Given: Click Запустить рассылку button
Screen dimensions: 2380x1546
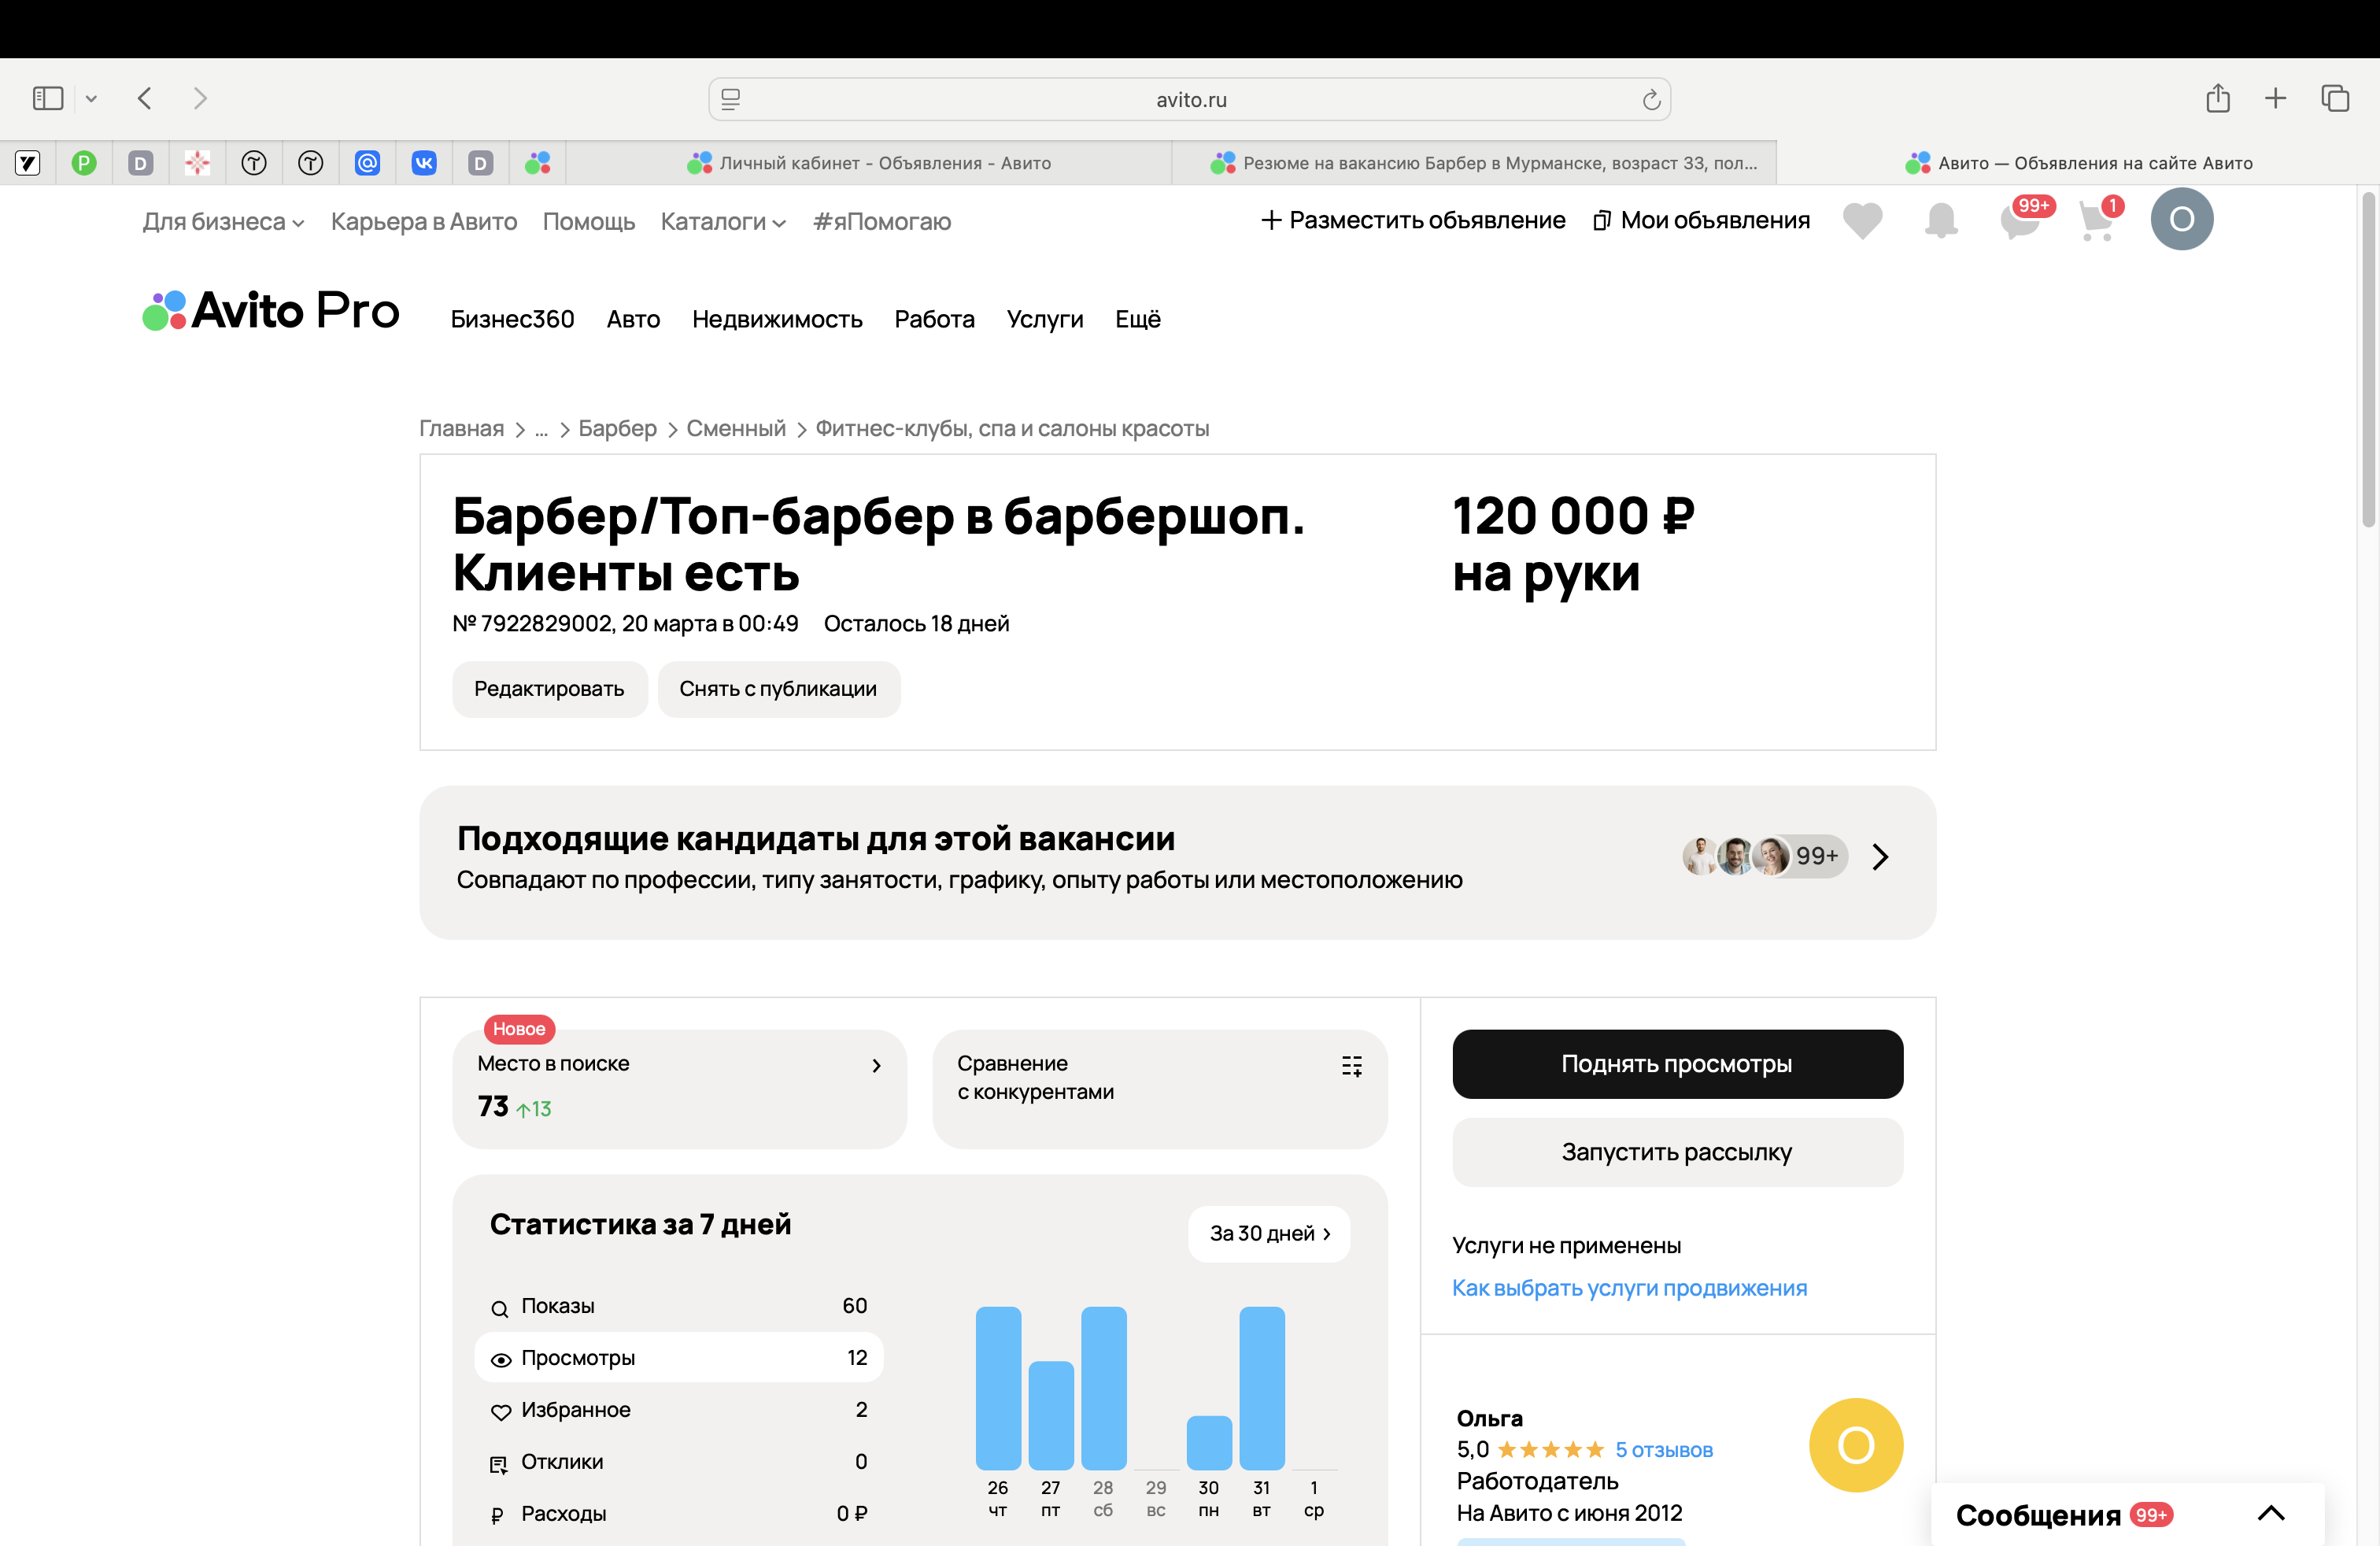Looking at the screenshot, I should coord(1677,1152).
